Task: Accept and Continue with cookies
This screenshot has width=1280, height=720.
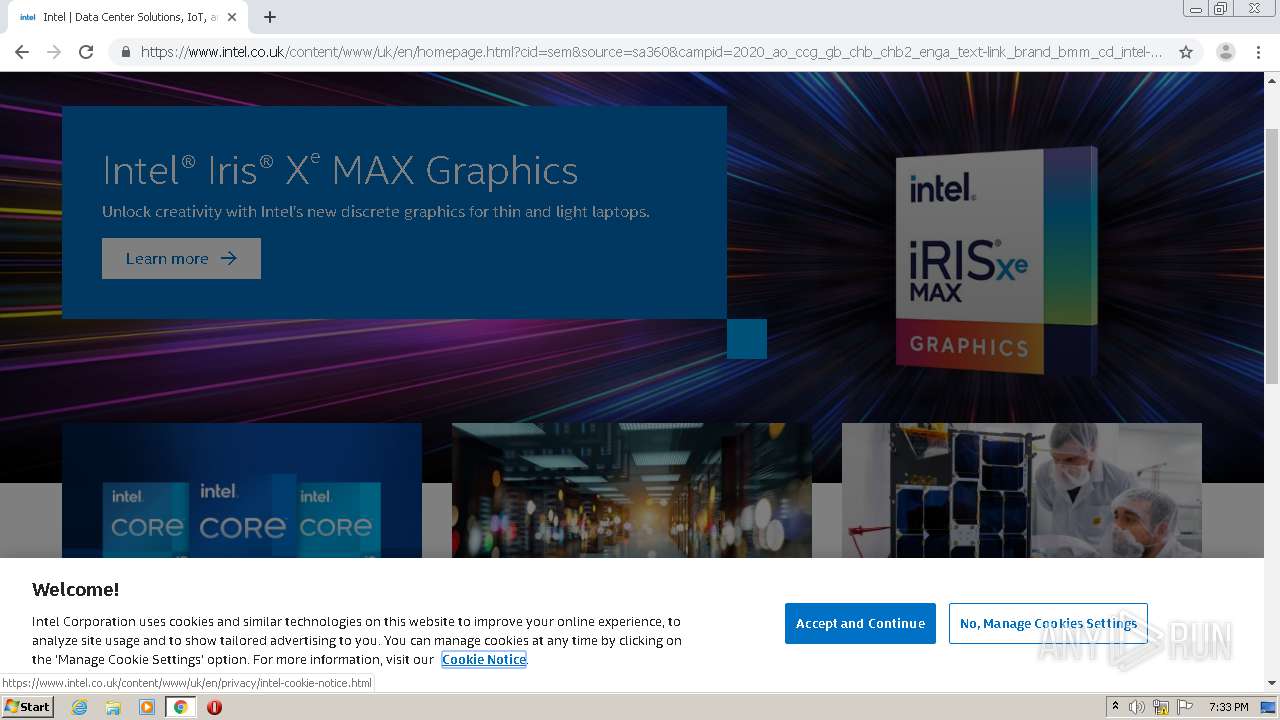Action: point(860,623)
